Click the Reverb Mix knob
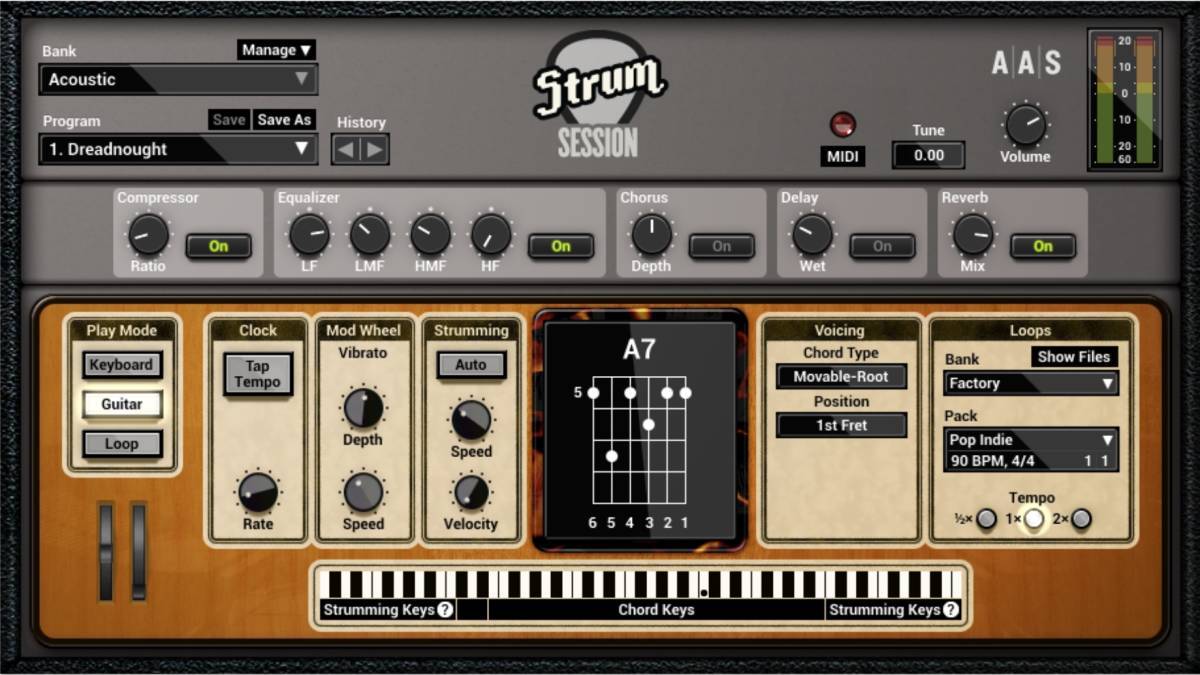1200x675 pixels. click(x=972, y=235)
